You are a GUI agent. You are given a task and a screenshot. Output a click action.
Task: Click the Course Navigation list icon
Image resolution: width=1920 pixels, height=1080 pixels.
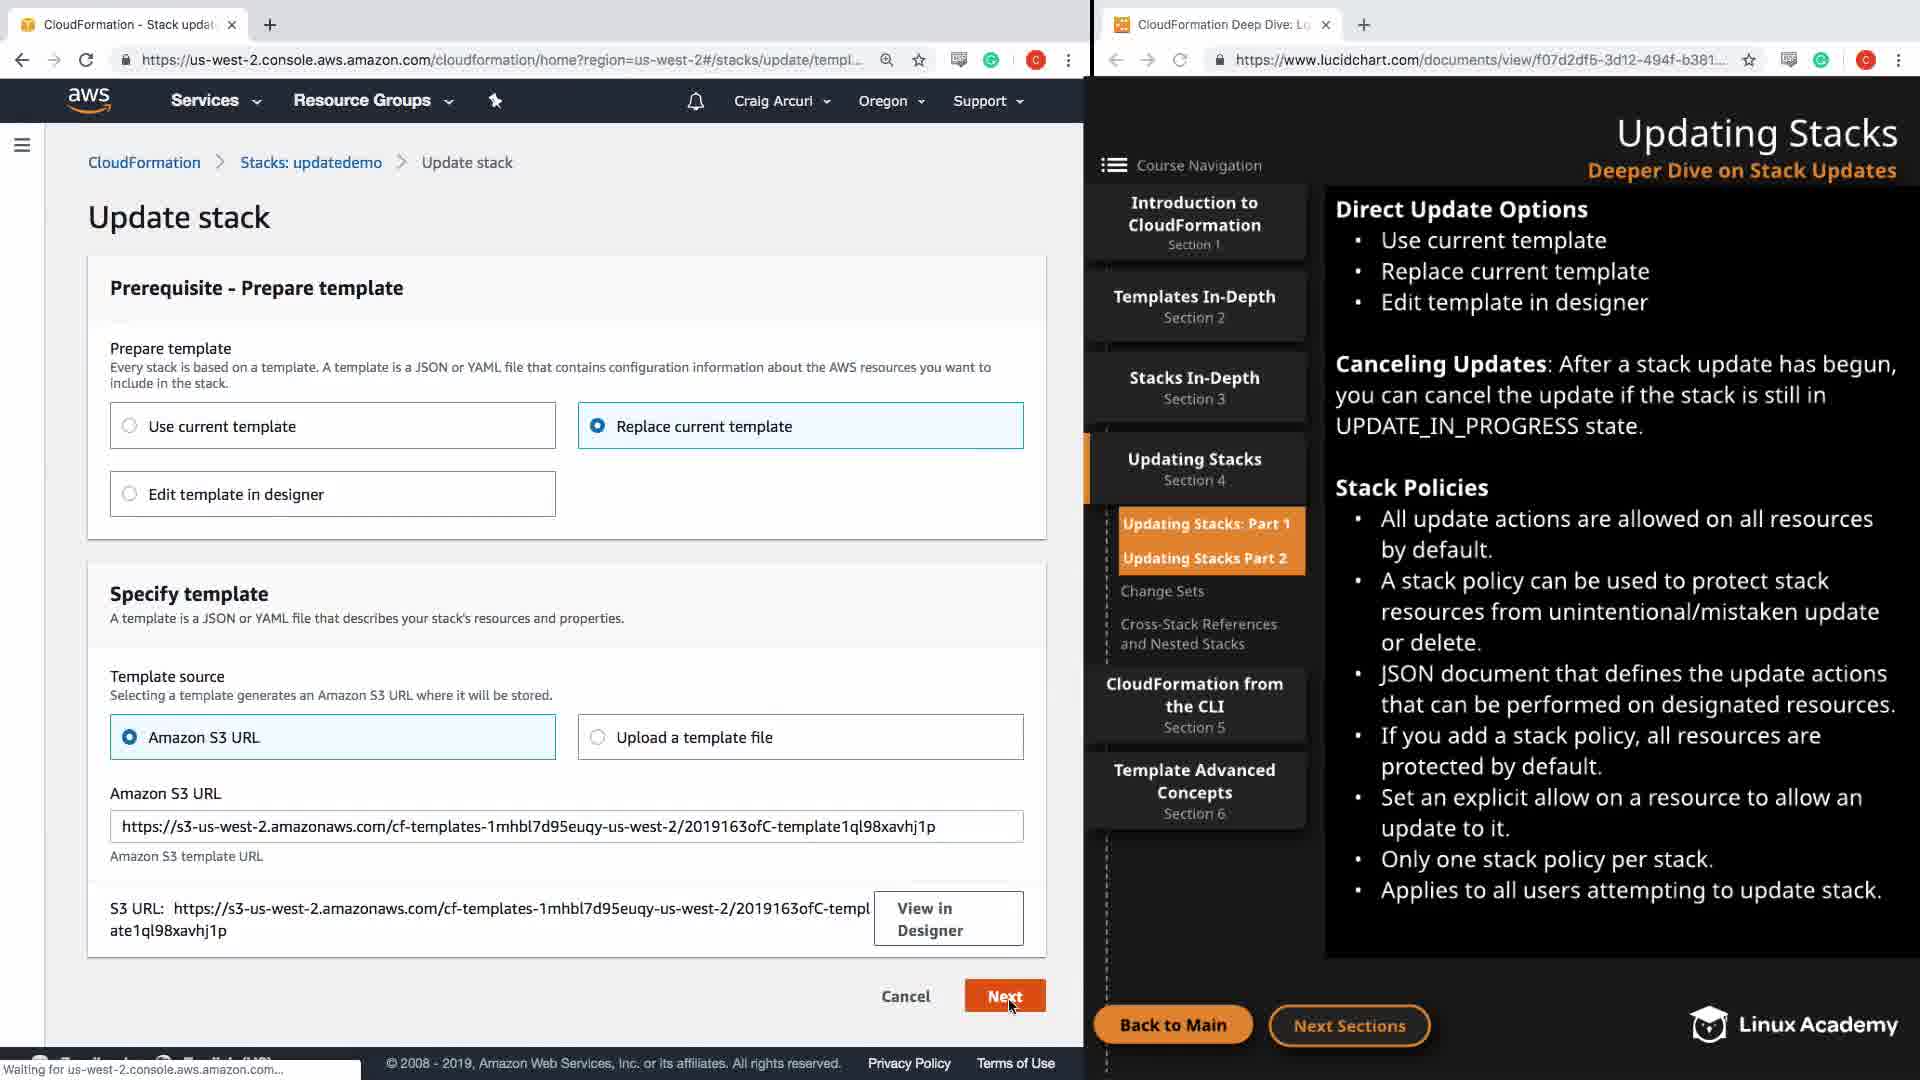click(x=1114, y=165)
